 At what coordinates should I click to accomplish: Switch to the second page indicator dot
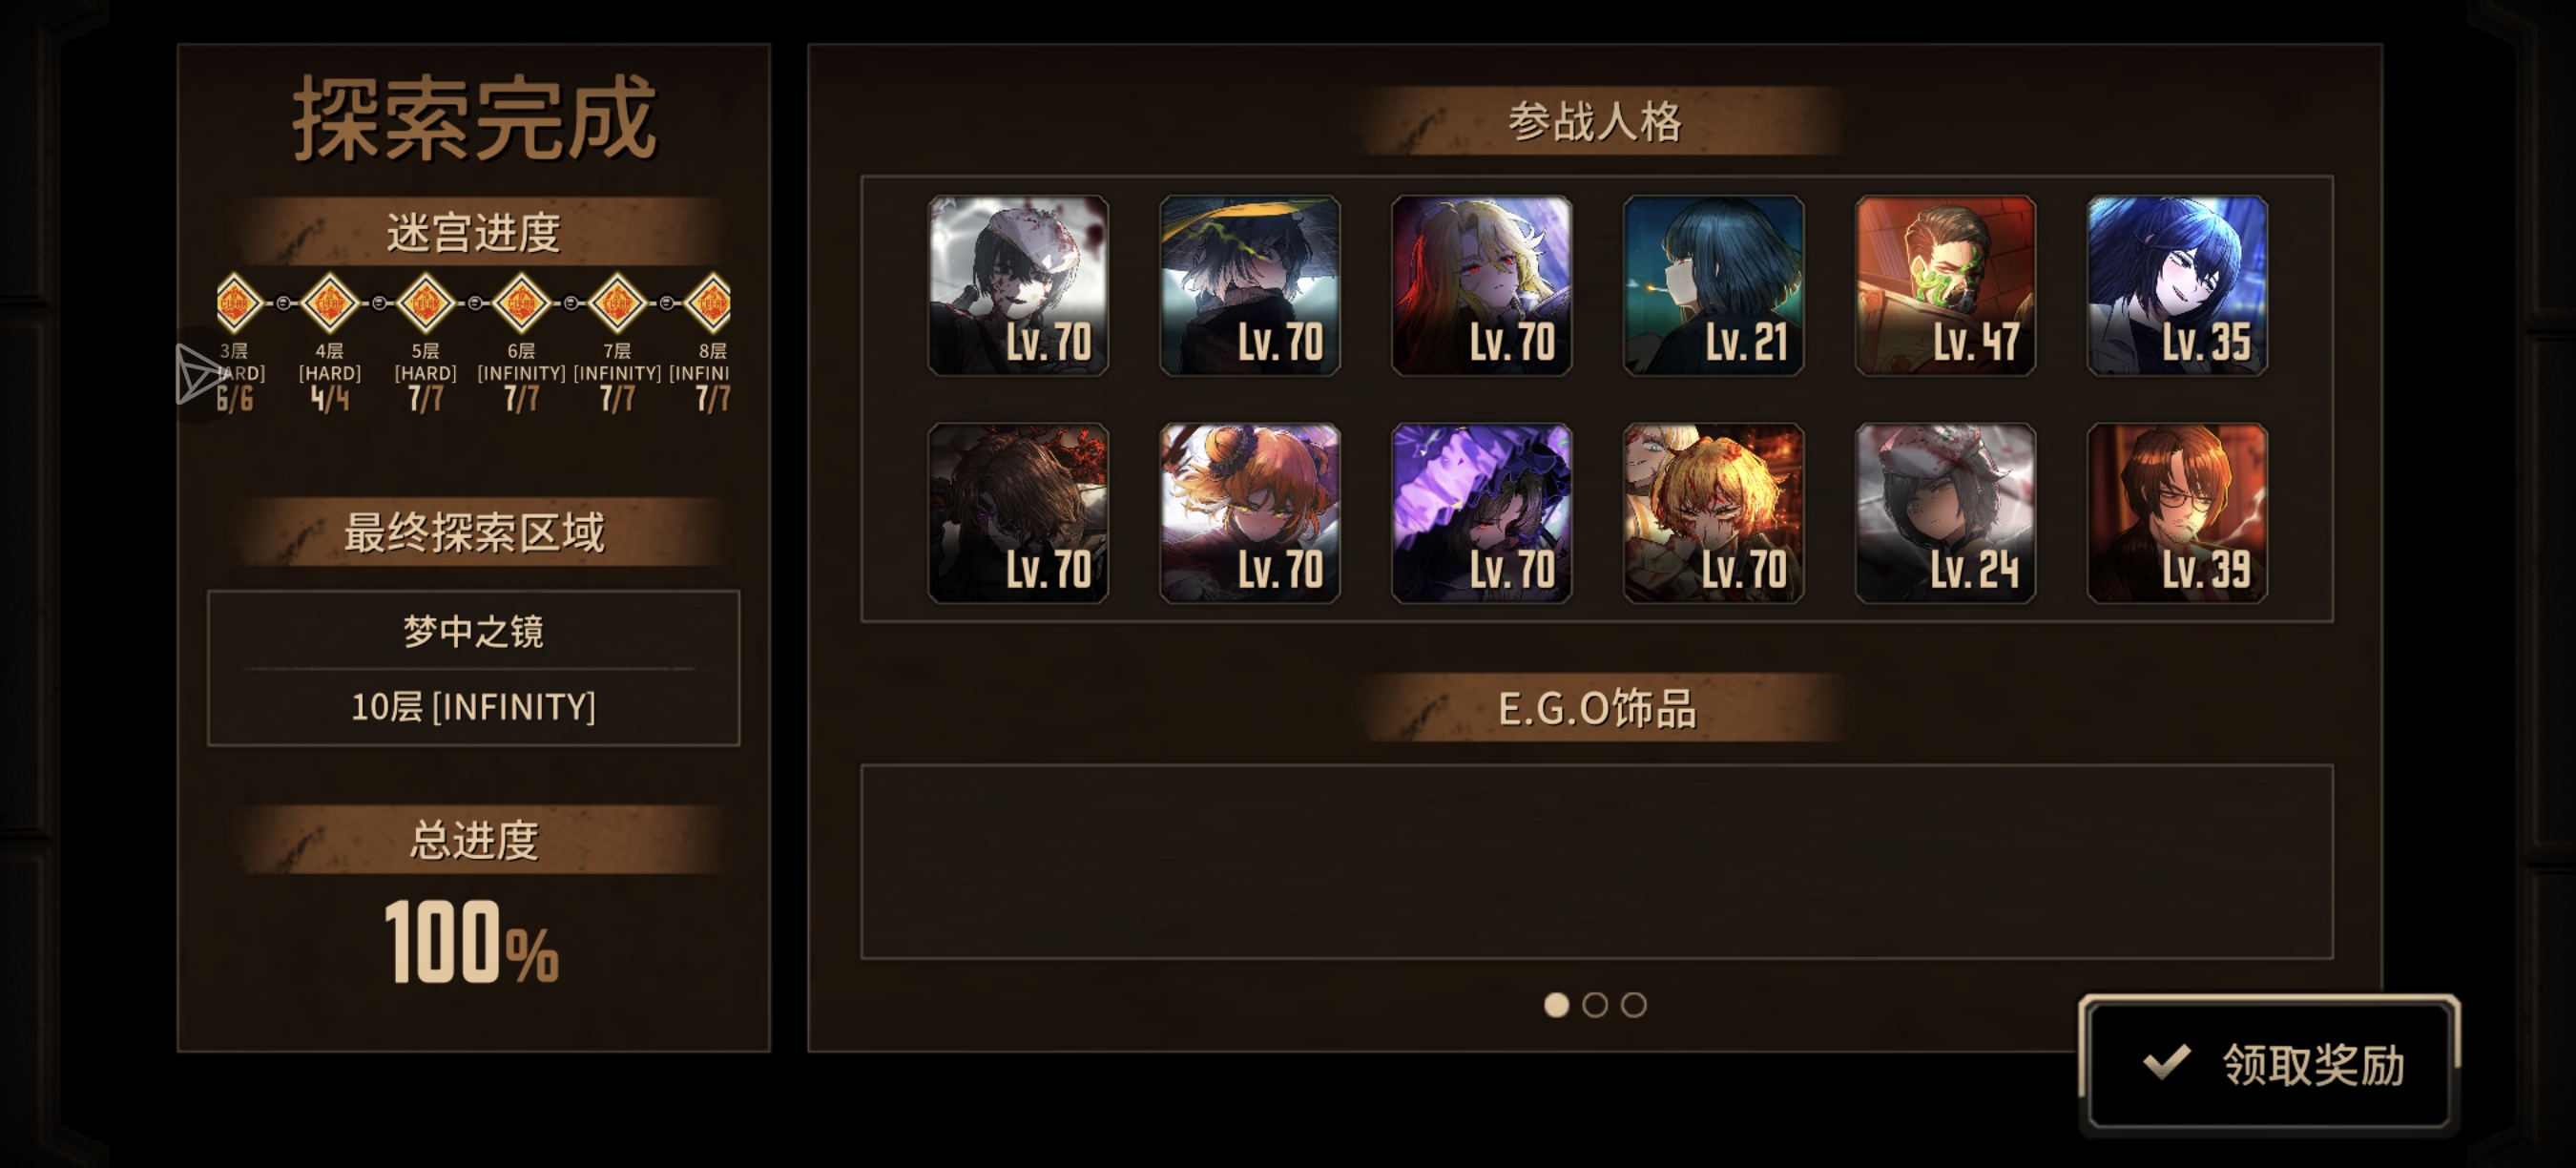1595,1004
